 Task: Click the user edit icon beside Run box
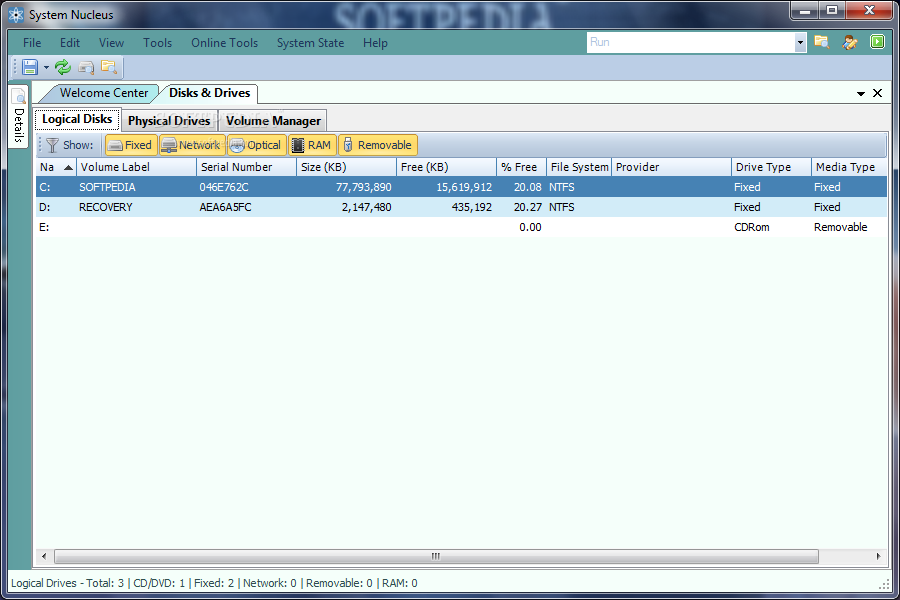pos(849,42)
